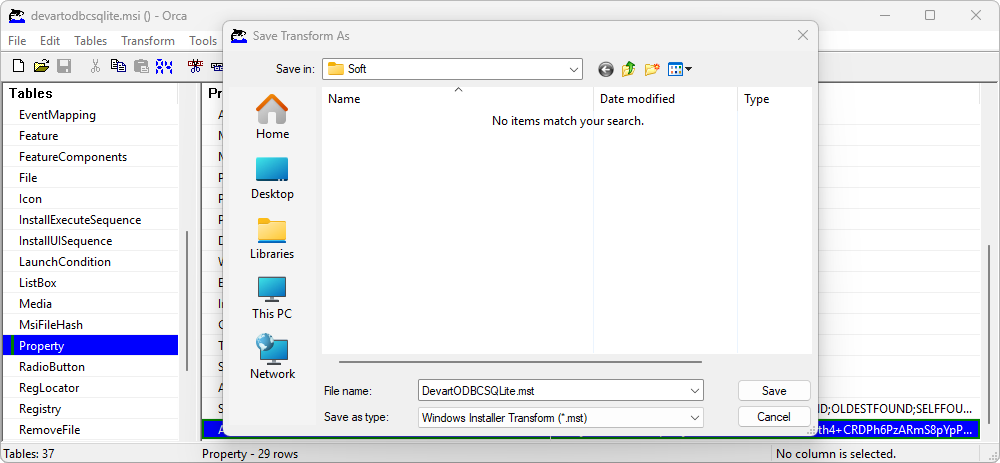
Task: Create a new folder in Soft
Action: (652, 69)
